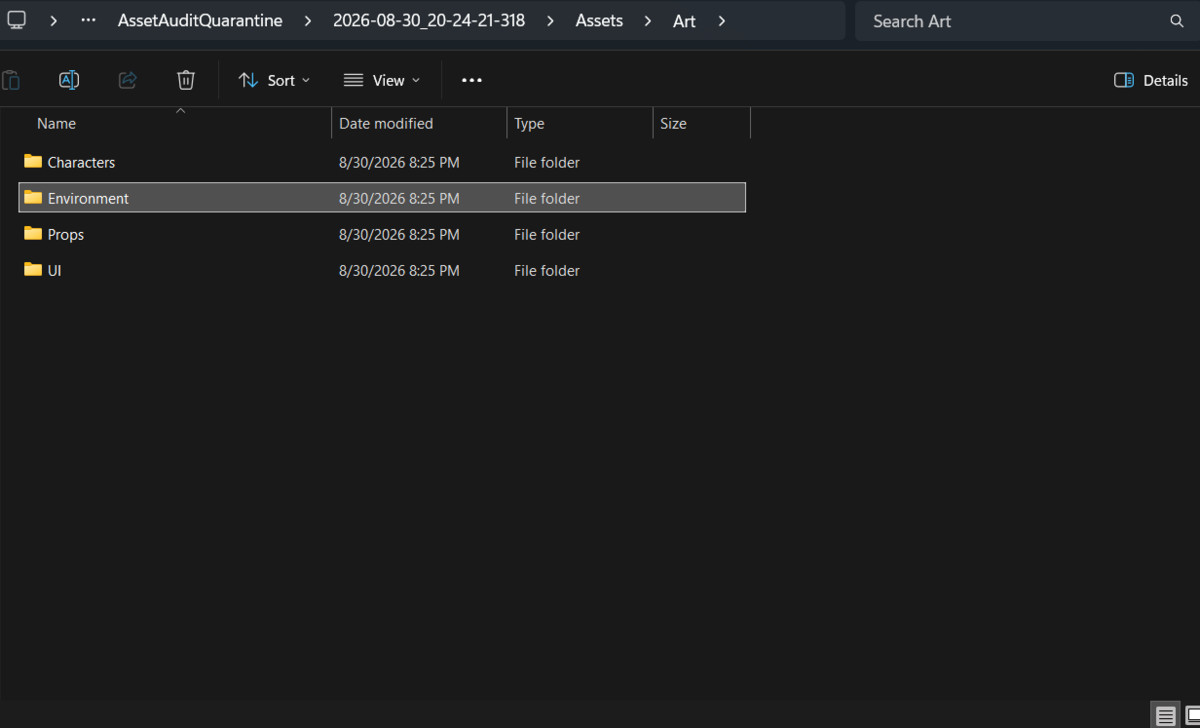Click the Props folder icon
Image resolution: width=1200 pixels, height=728 pixels.
tap(33, 233)
